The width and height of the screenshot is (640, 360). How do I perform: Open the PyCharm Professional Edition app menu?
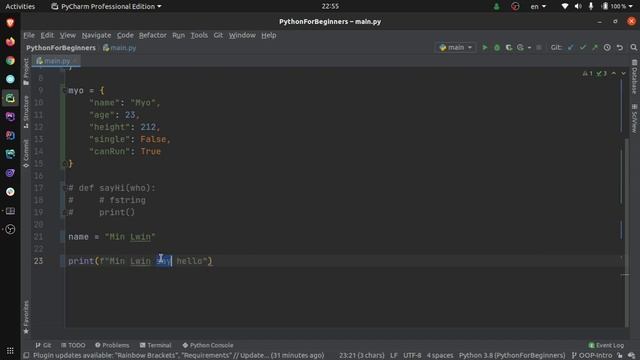pyautogui.click(x=106, y=6)
